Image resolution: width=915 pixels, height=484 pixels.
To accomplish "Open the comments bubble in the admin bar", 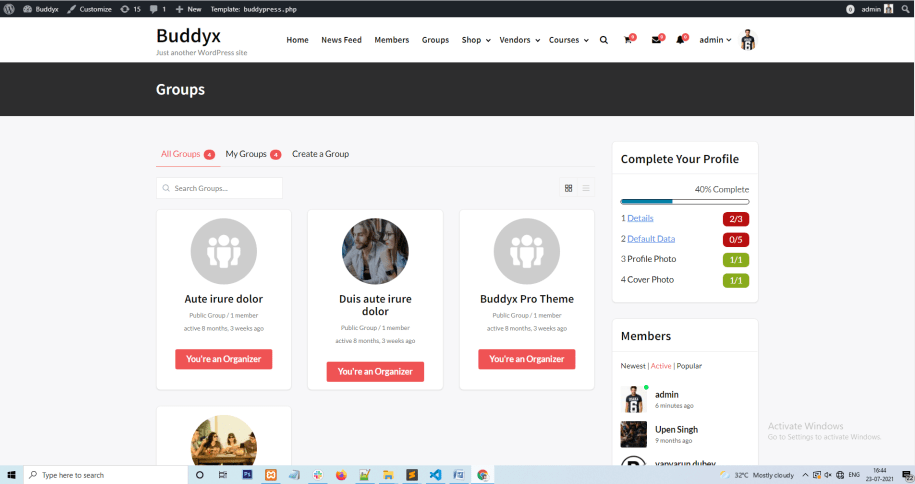I will pos(158,9).
